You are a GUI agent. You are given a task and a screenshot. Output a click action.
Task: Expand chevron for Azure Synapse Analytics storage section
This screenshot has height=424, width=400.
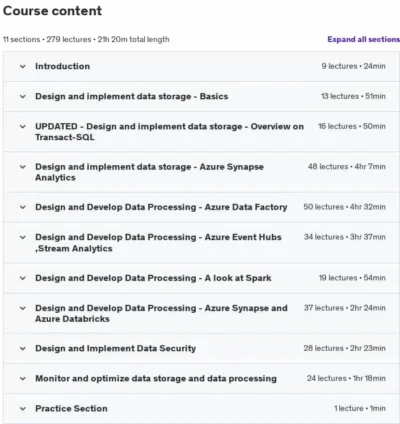23,167
